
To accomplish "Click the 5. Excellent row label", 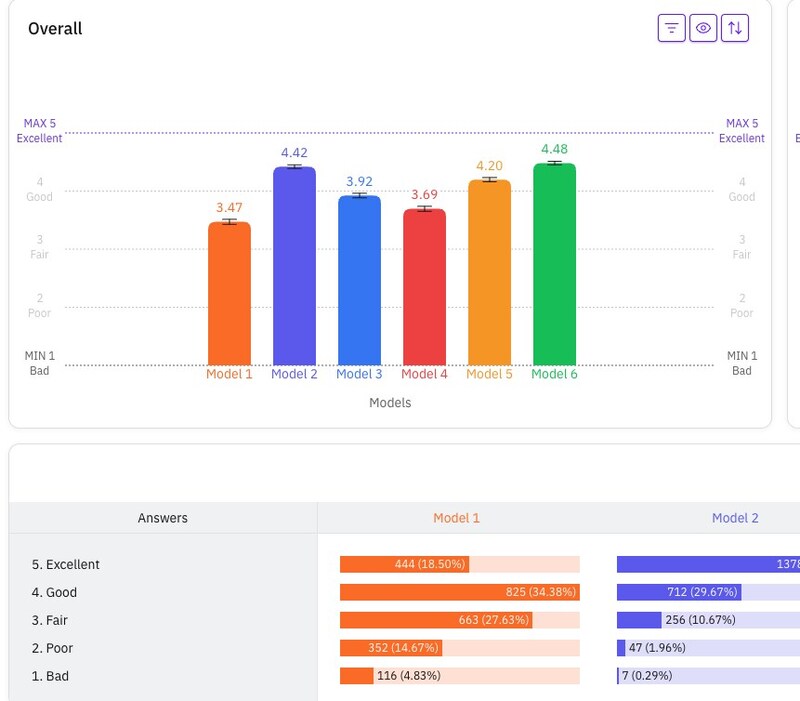I will [x=66, y=564].
